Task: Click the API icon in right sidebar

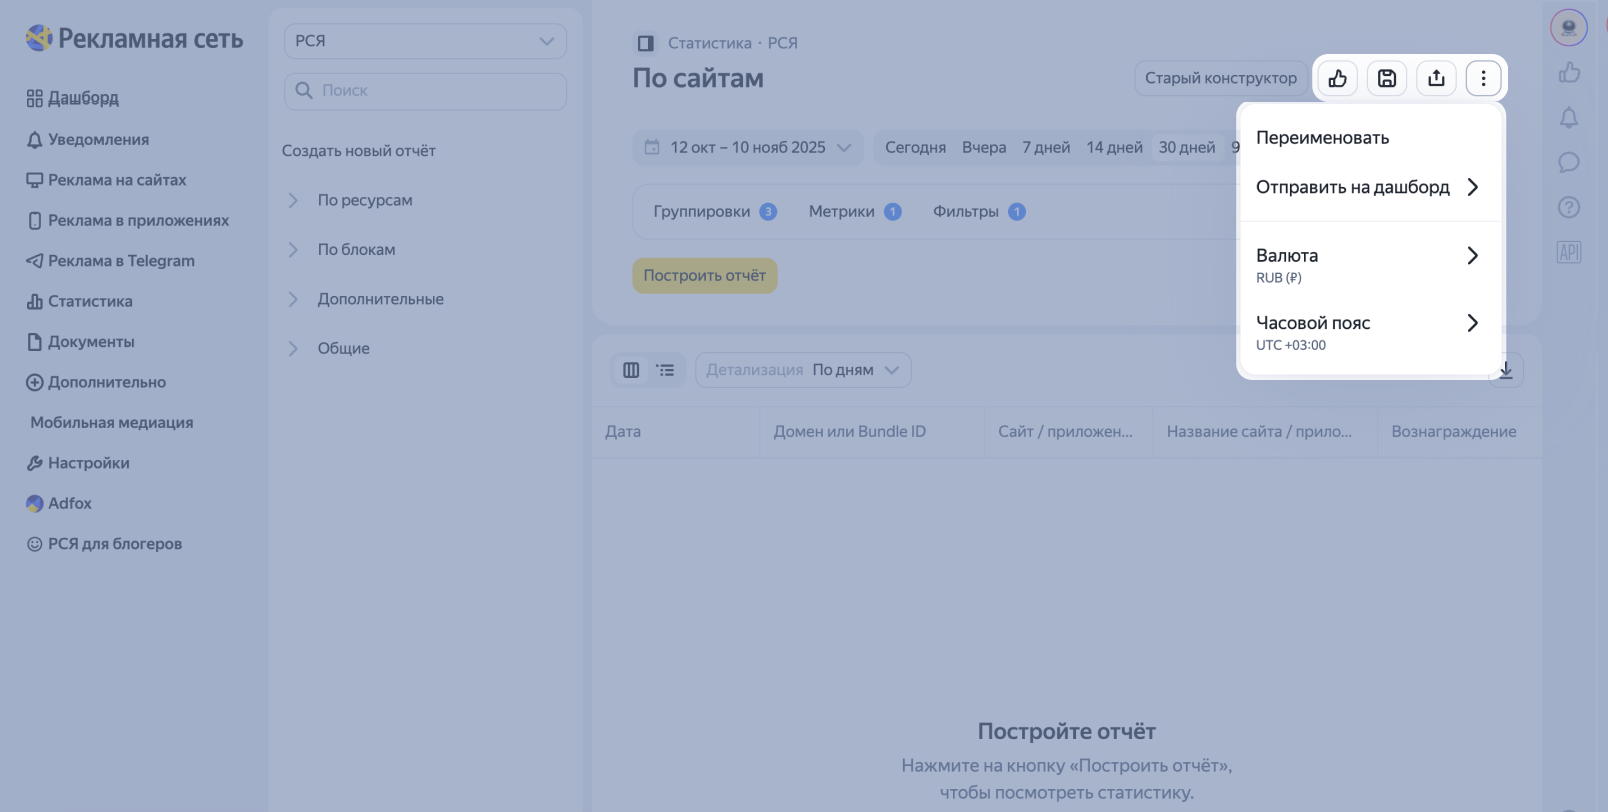Action: pos(1569,252)
